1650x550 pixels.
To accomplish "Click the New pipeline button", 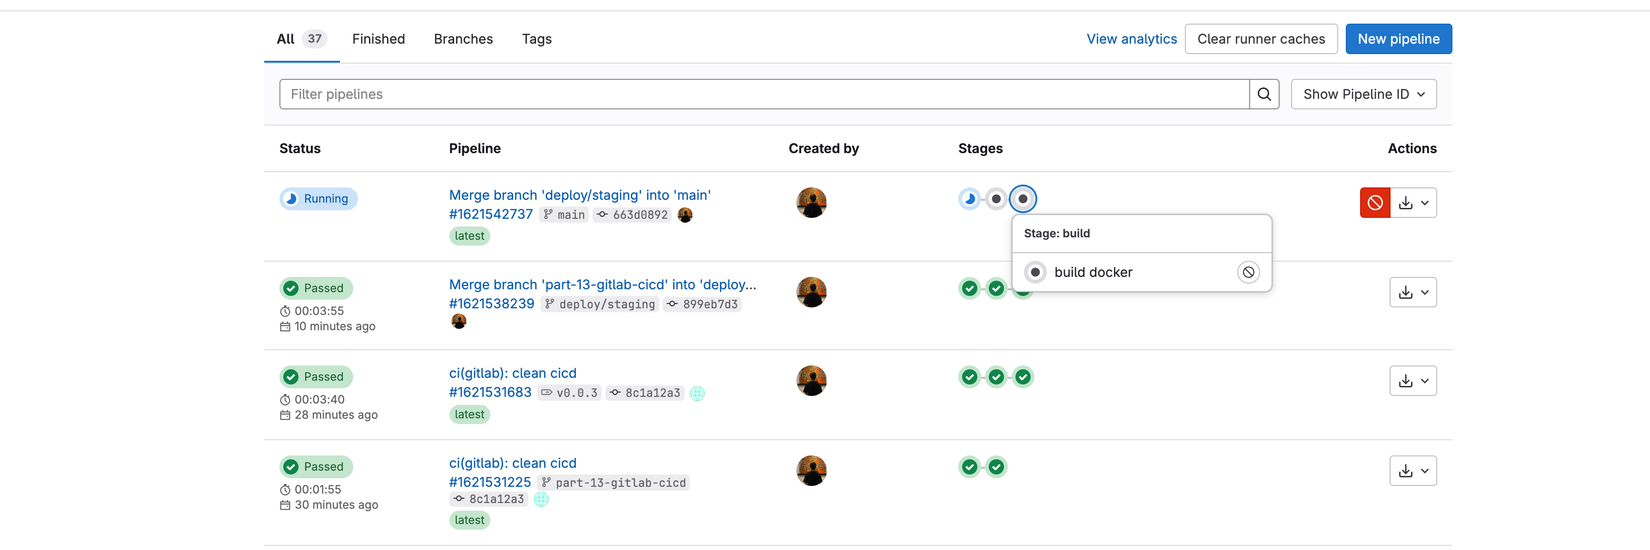I will [x=1398, y=39].
